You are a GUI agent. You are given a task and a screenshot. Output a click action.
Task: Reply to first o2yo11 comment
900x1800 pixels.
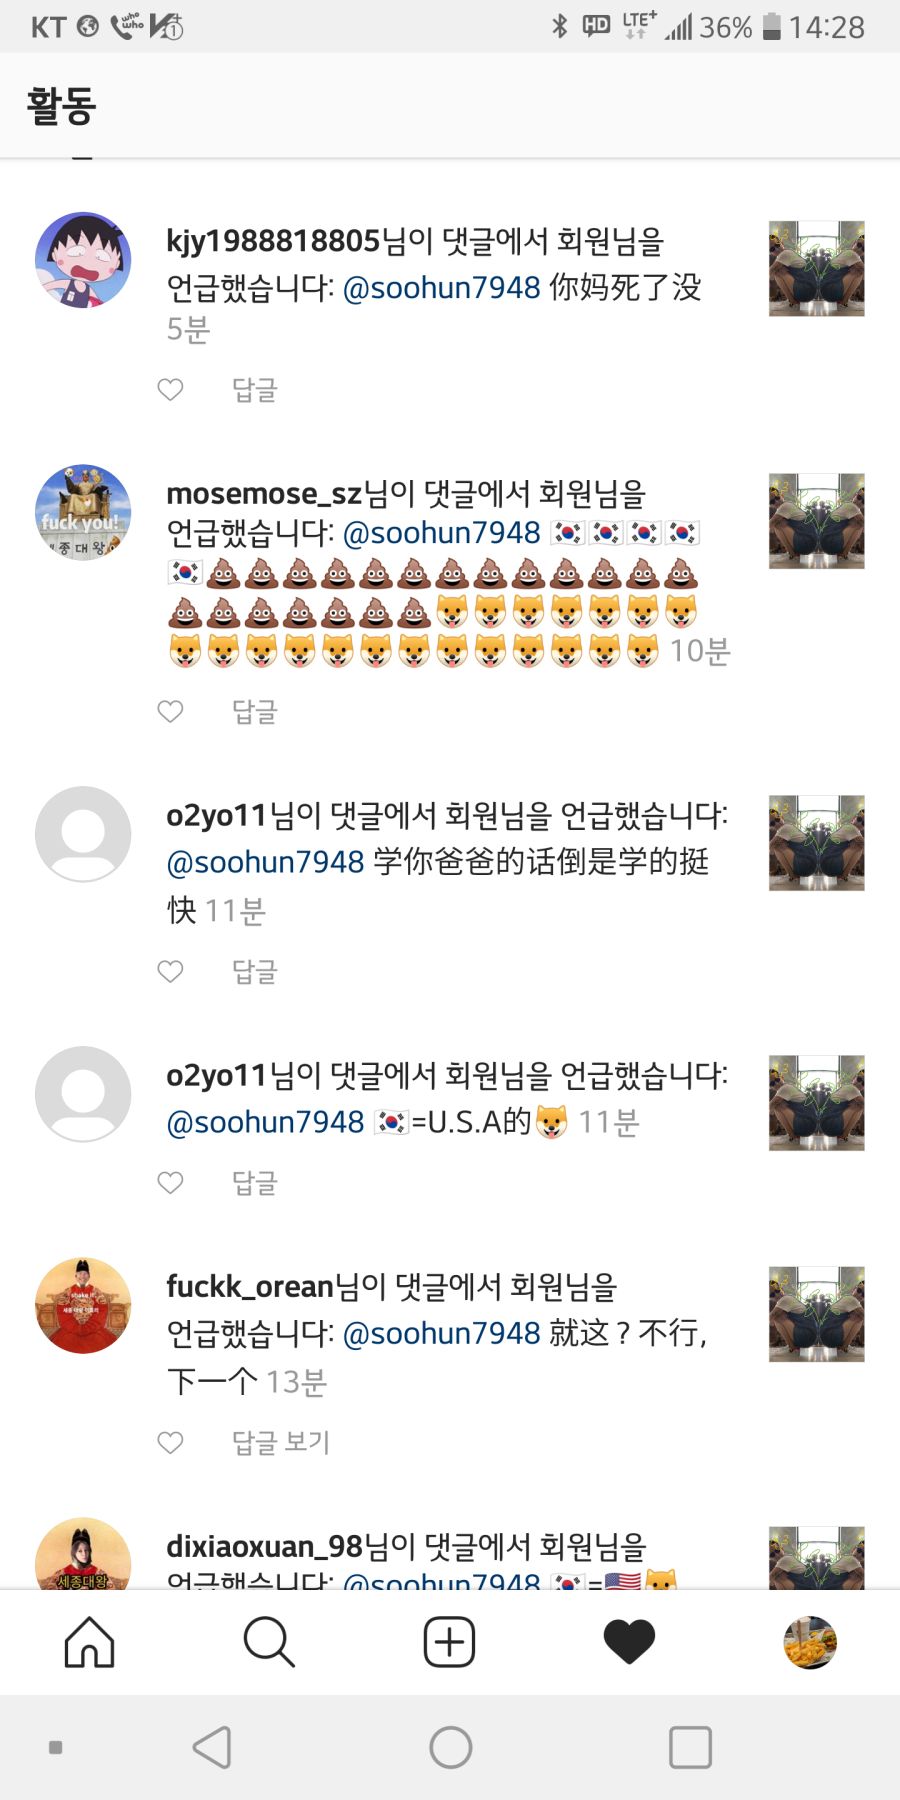tap(255, 971)
